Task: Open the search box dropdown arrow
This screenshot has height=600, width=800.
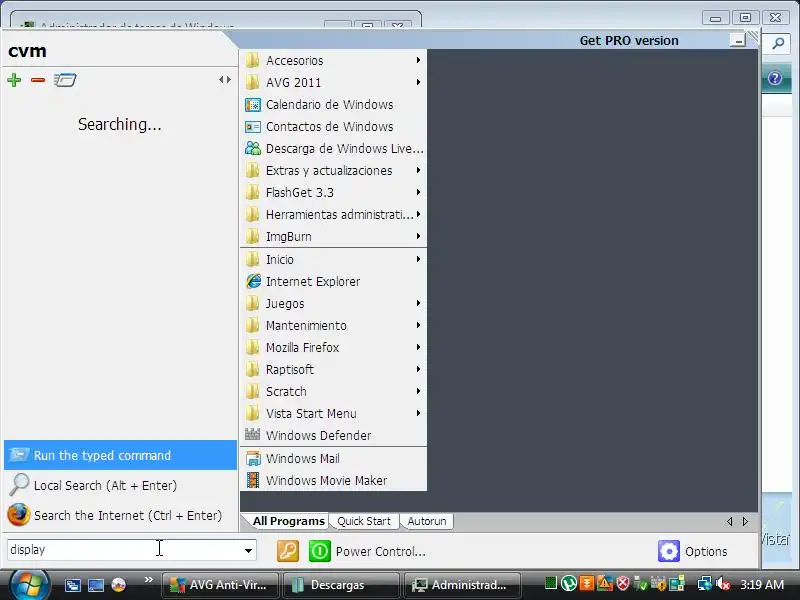Action: pos(248,551)
